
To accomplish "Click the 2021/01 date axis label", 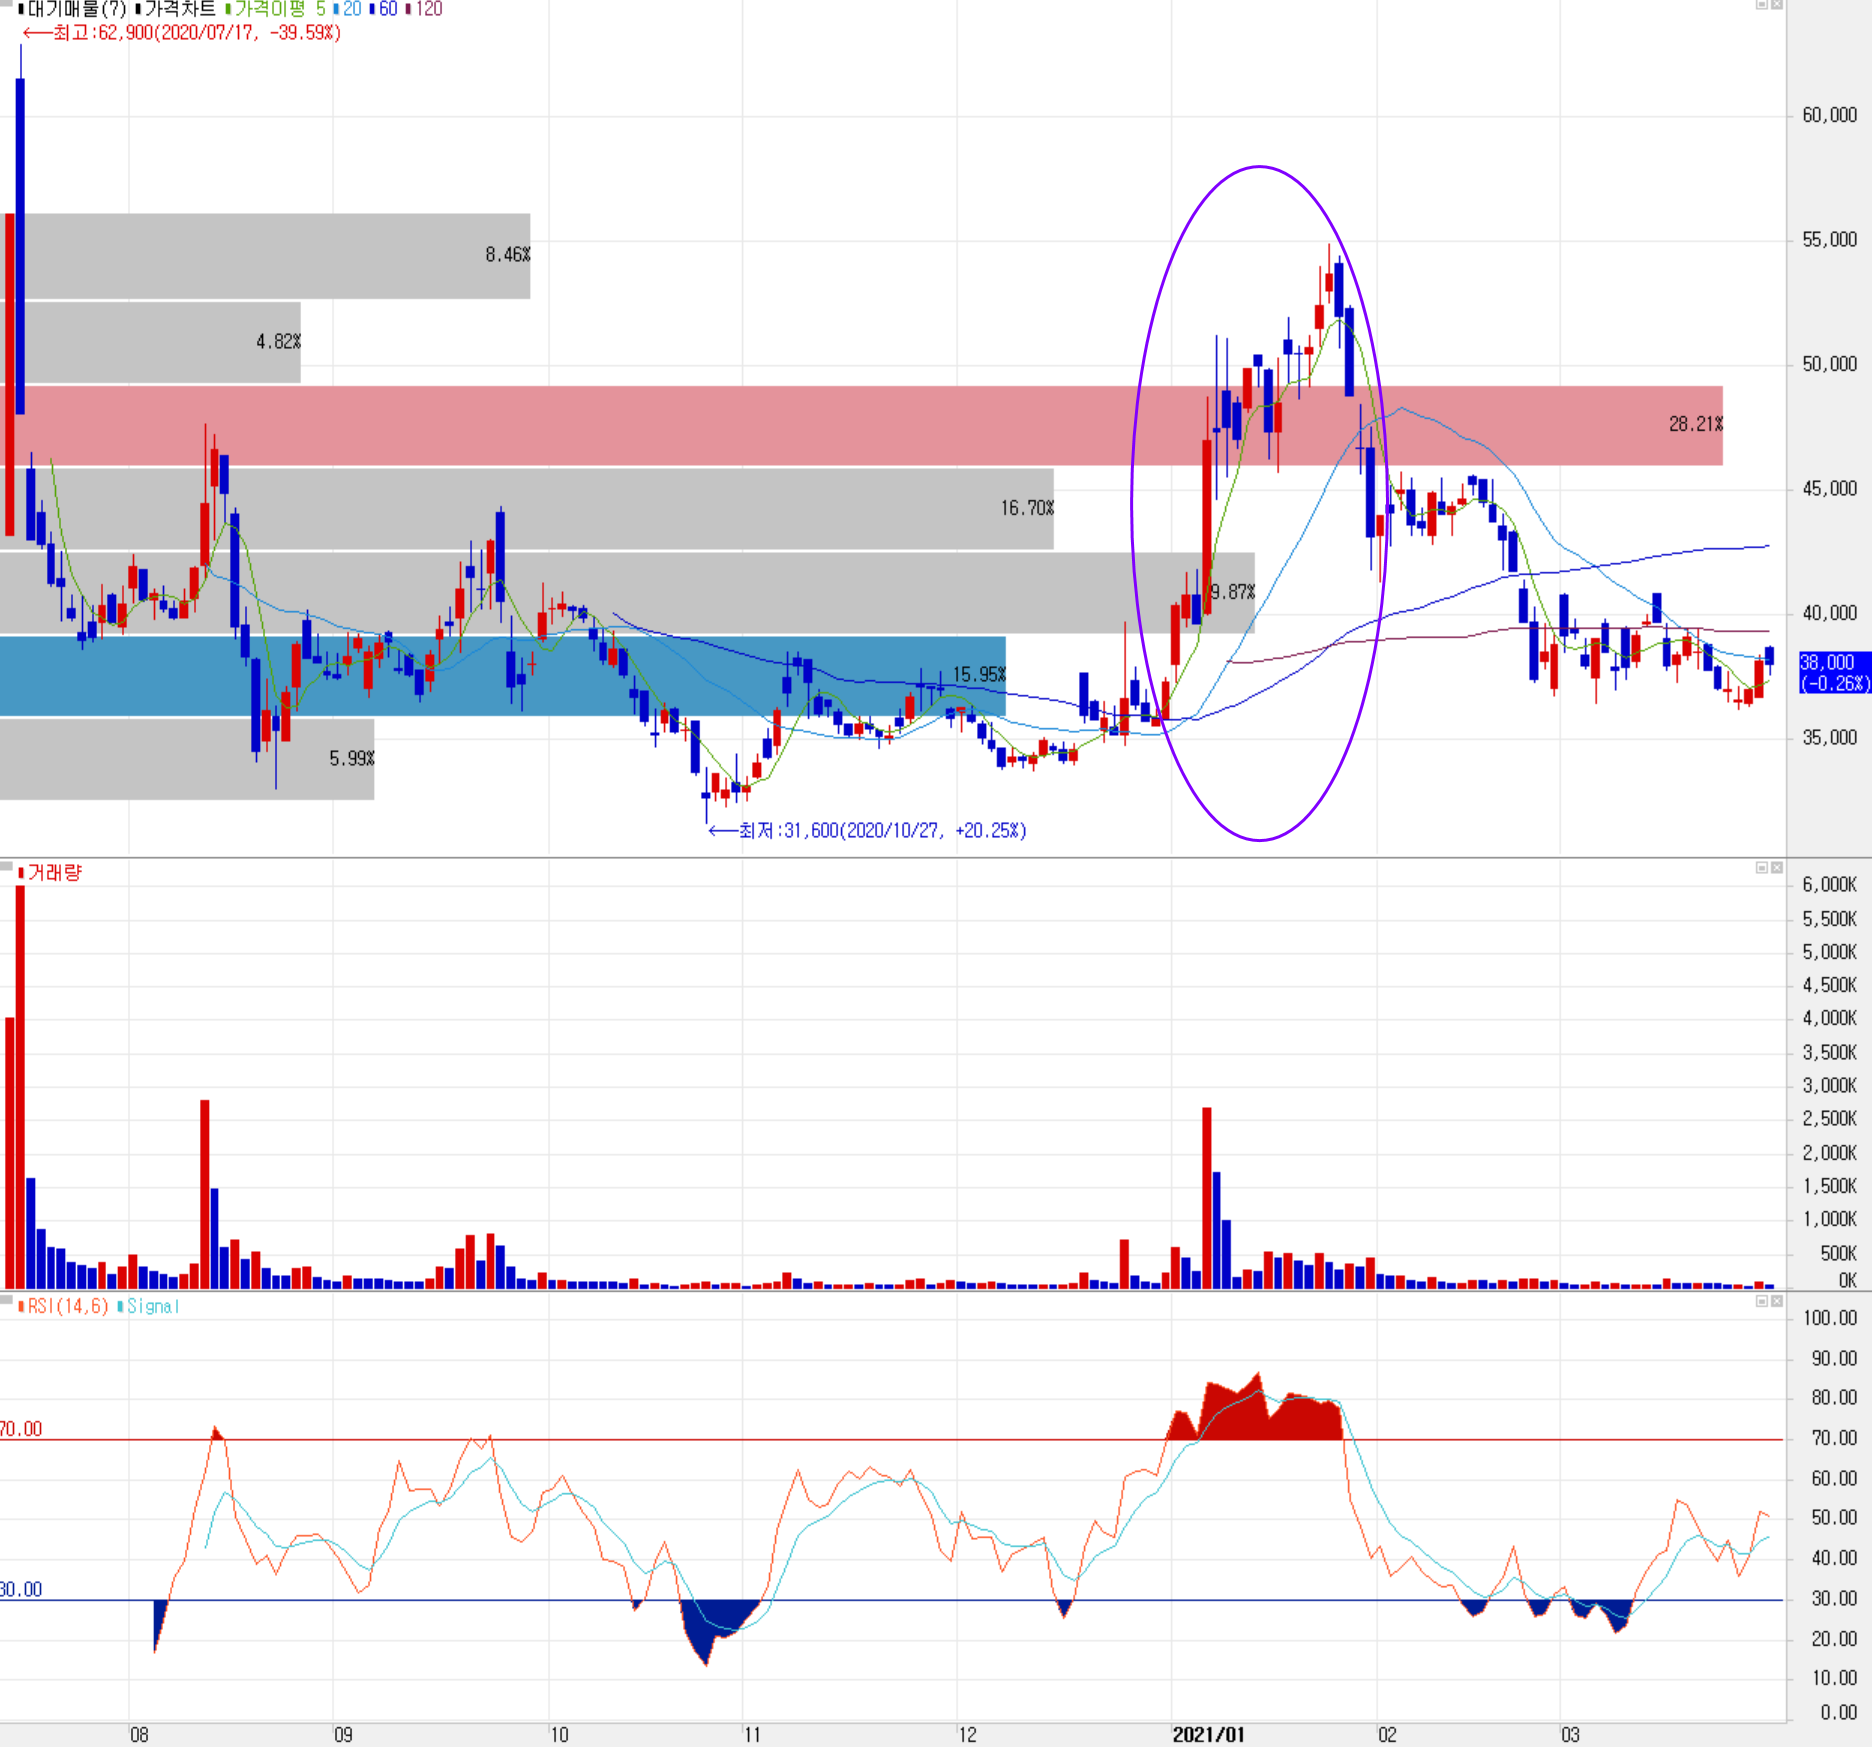I will pos(1209,1735).
